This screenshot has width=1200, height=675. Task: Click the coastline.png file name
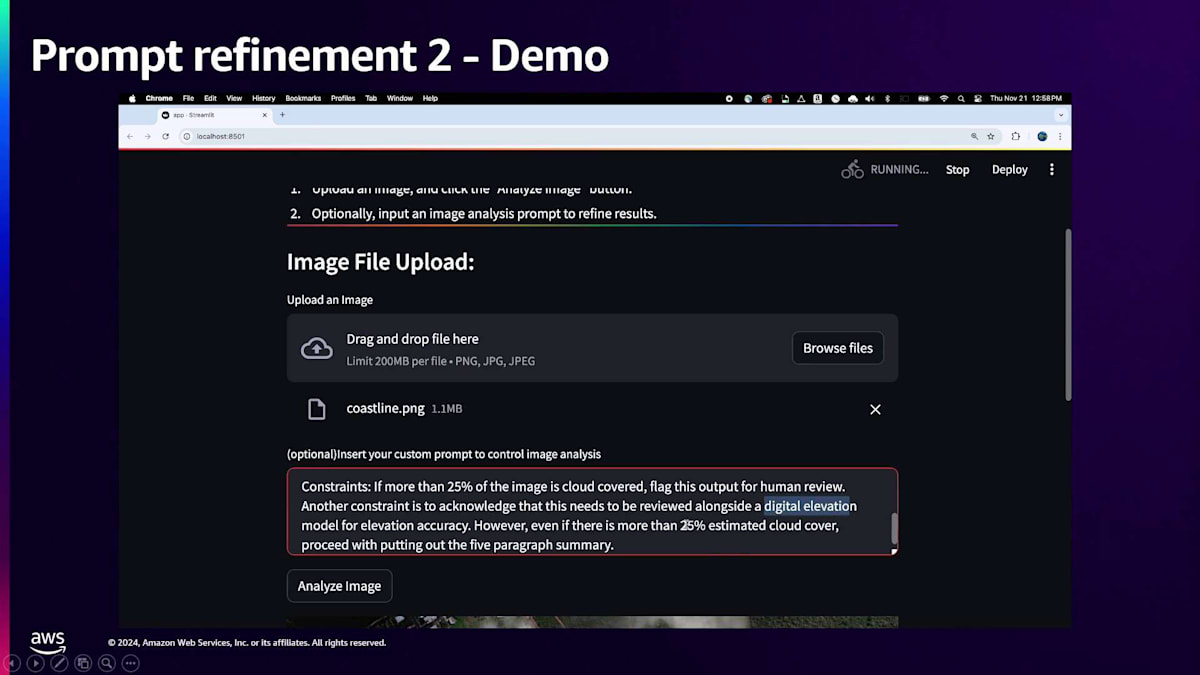tap(385, 408)
